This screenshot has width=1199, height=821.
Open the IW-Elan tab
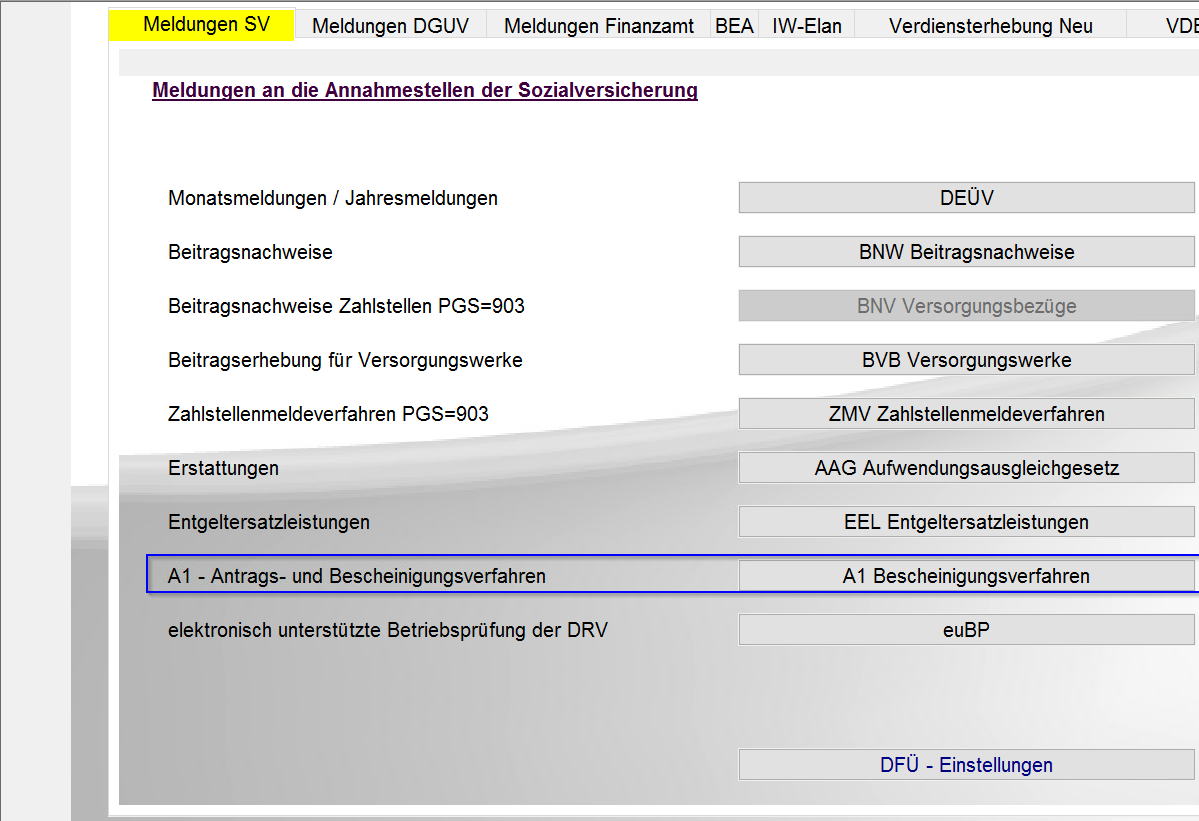point(806,26)
